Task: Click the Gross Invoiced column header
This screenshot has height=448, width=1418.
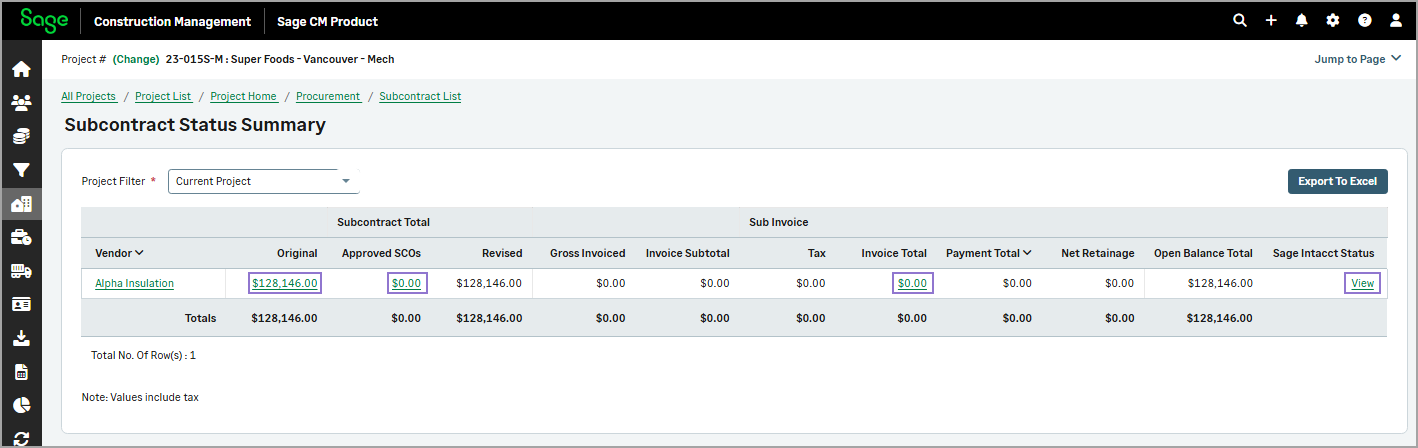Action: (x=588, y=253)
